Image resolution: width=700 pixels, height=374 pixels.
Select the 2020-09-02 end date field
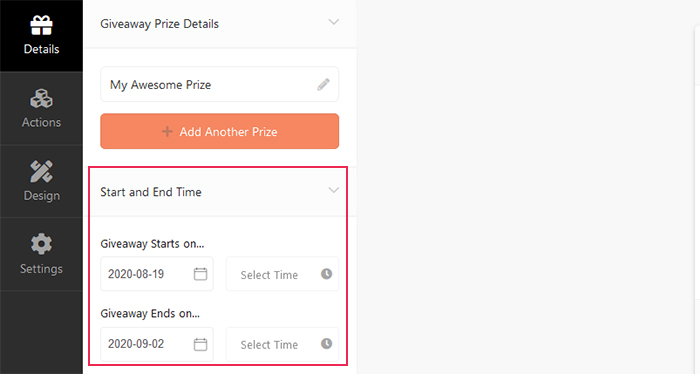click(x=157, y=344)
